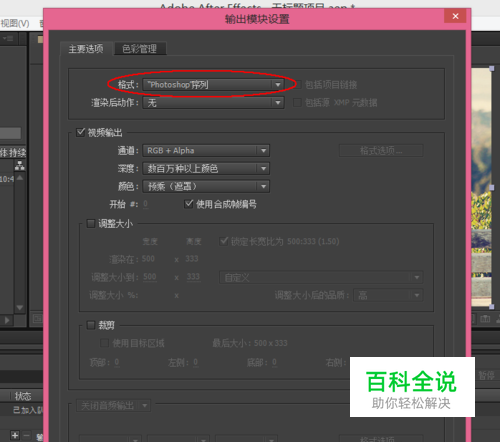Switch to the 主要选项 tab
The width and height of the screenshot is (500, 442).
click(86, 49)
